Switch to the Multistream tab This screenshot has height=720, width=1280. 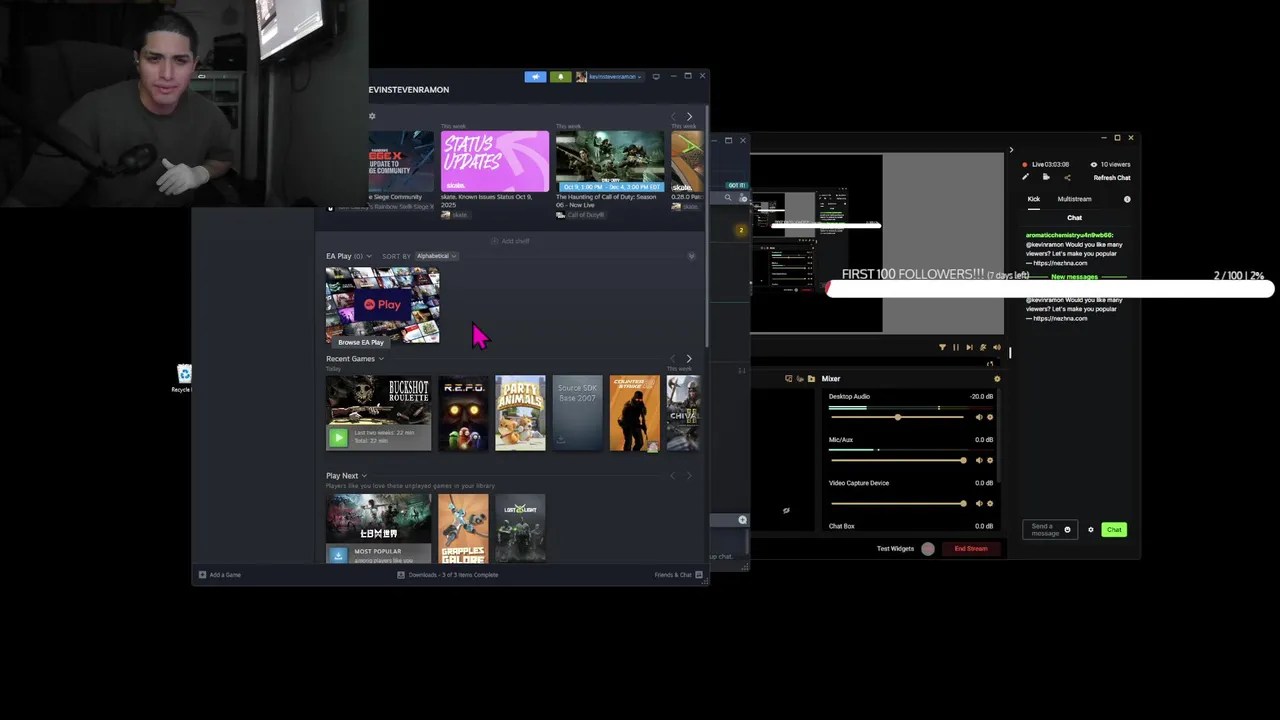[1075, 199]
